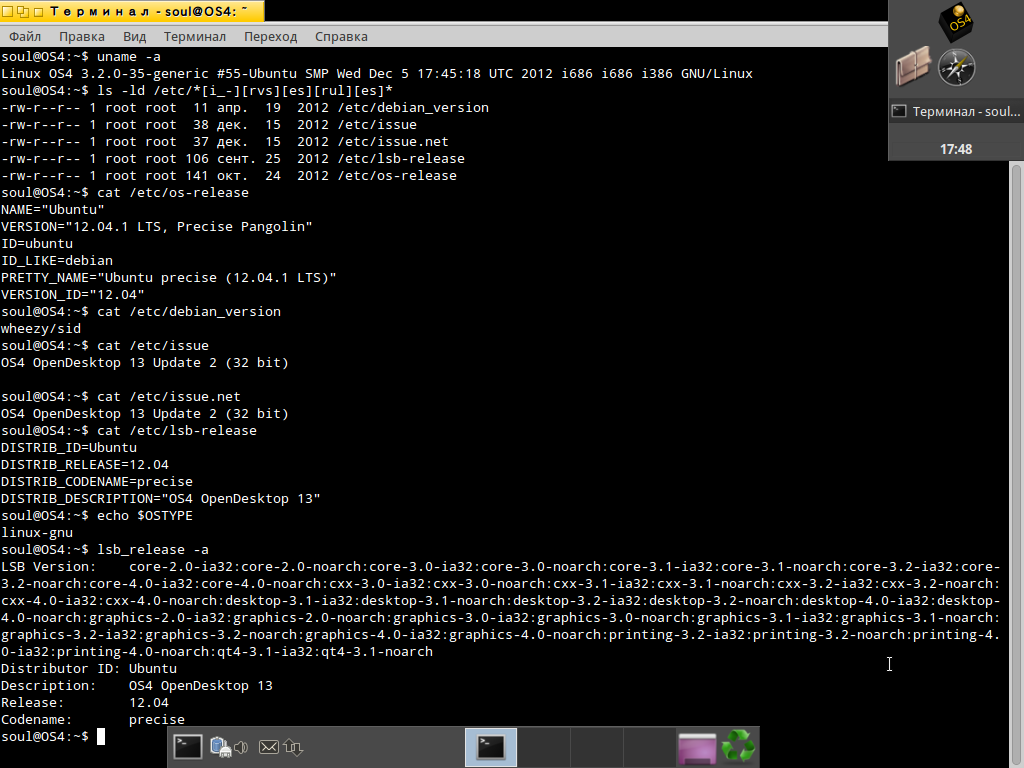This screenshot has width=1024, height=768.
Task: Click the VERSION="12.04.1 LTS, Precise Pangolin" line
Action: tap(157, 227)
